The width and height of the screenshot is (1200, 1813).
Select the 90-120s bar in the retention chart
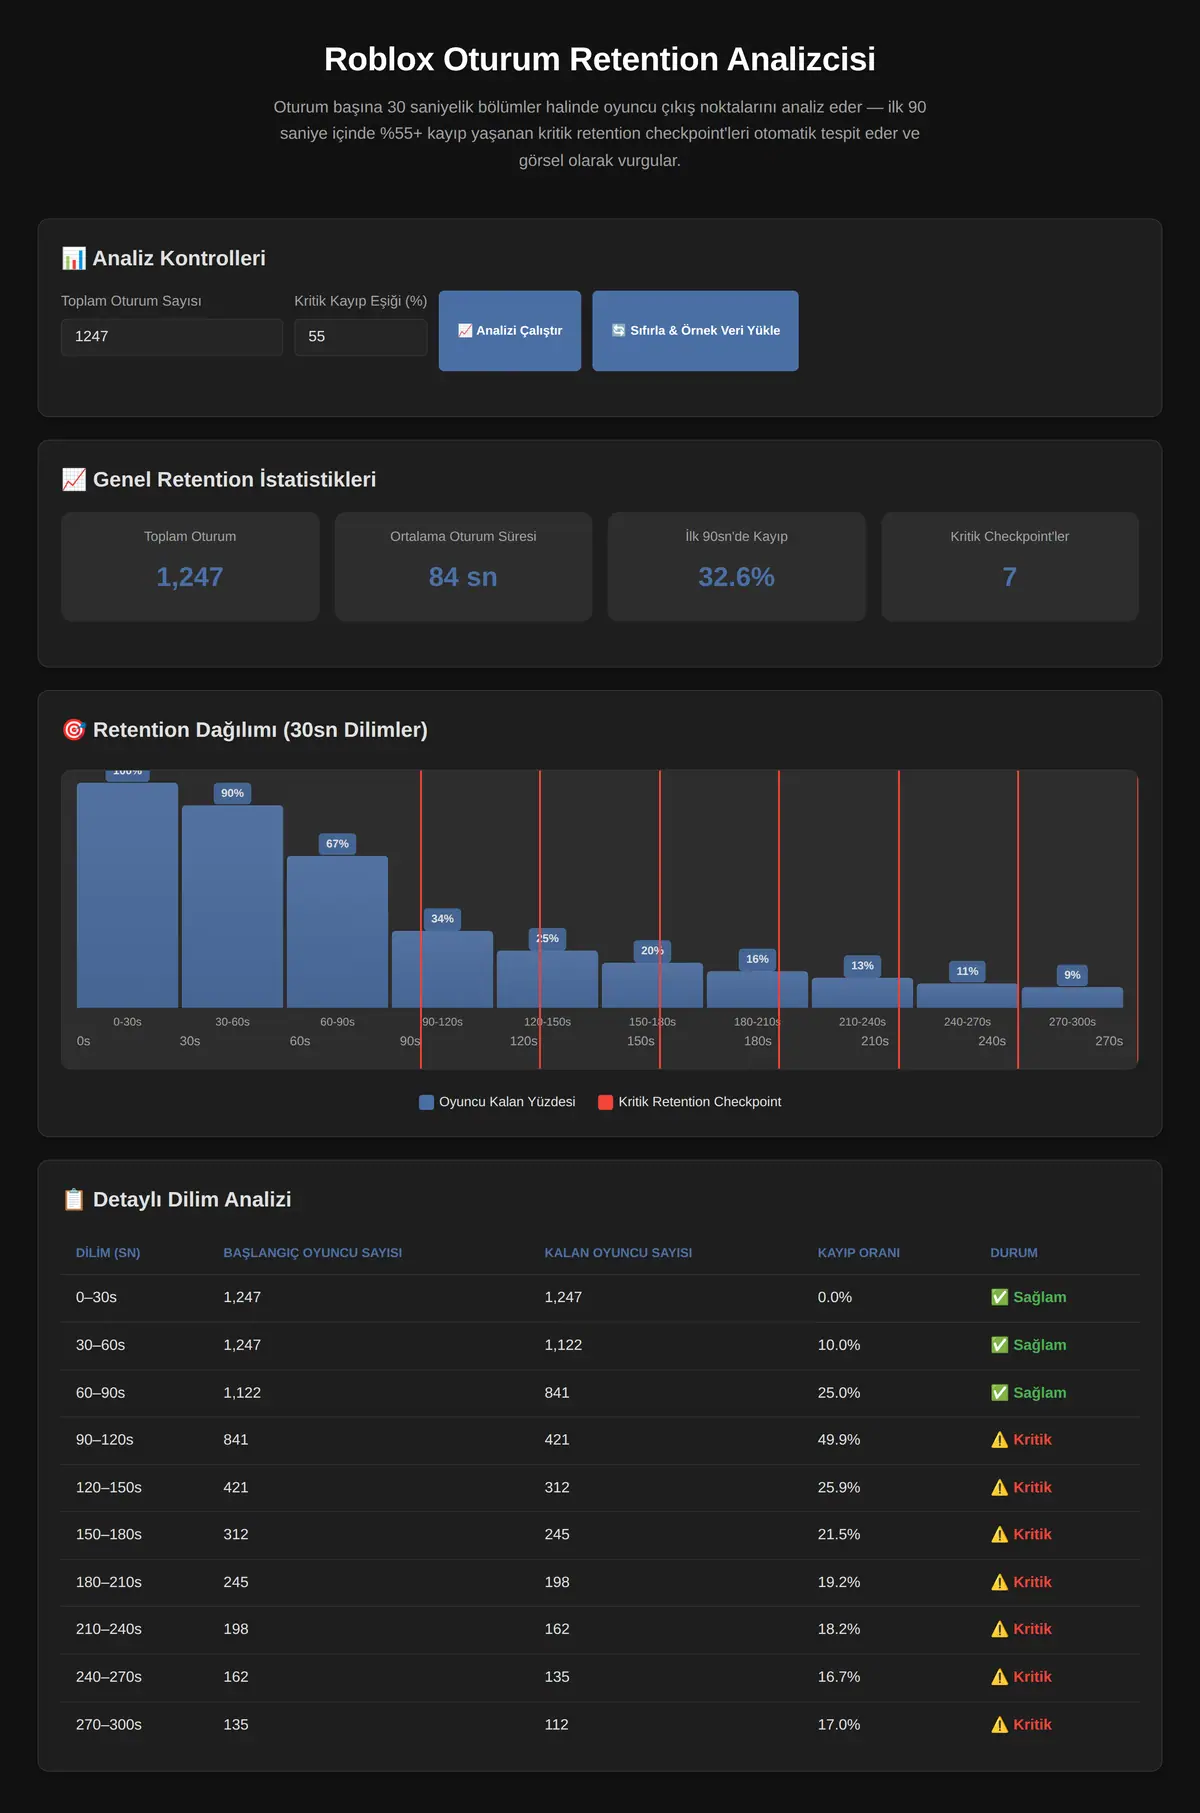pyautogui.click(x=442, y=970)
